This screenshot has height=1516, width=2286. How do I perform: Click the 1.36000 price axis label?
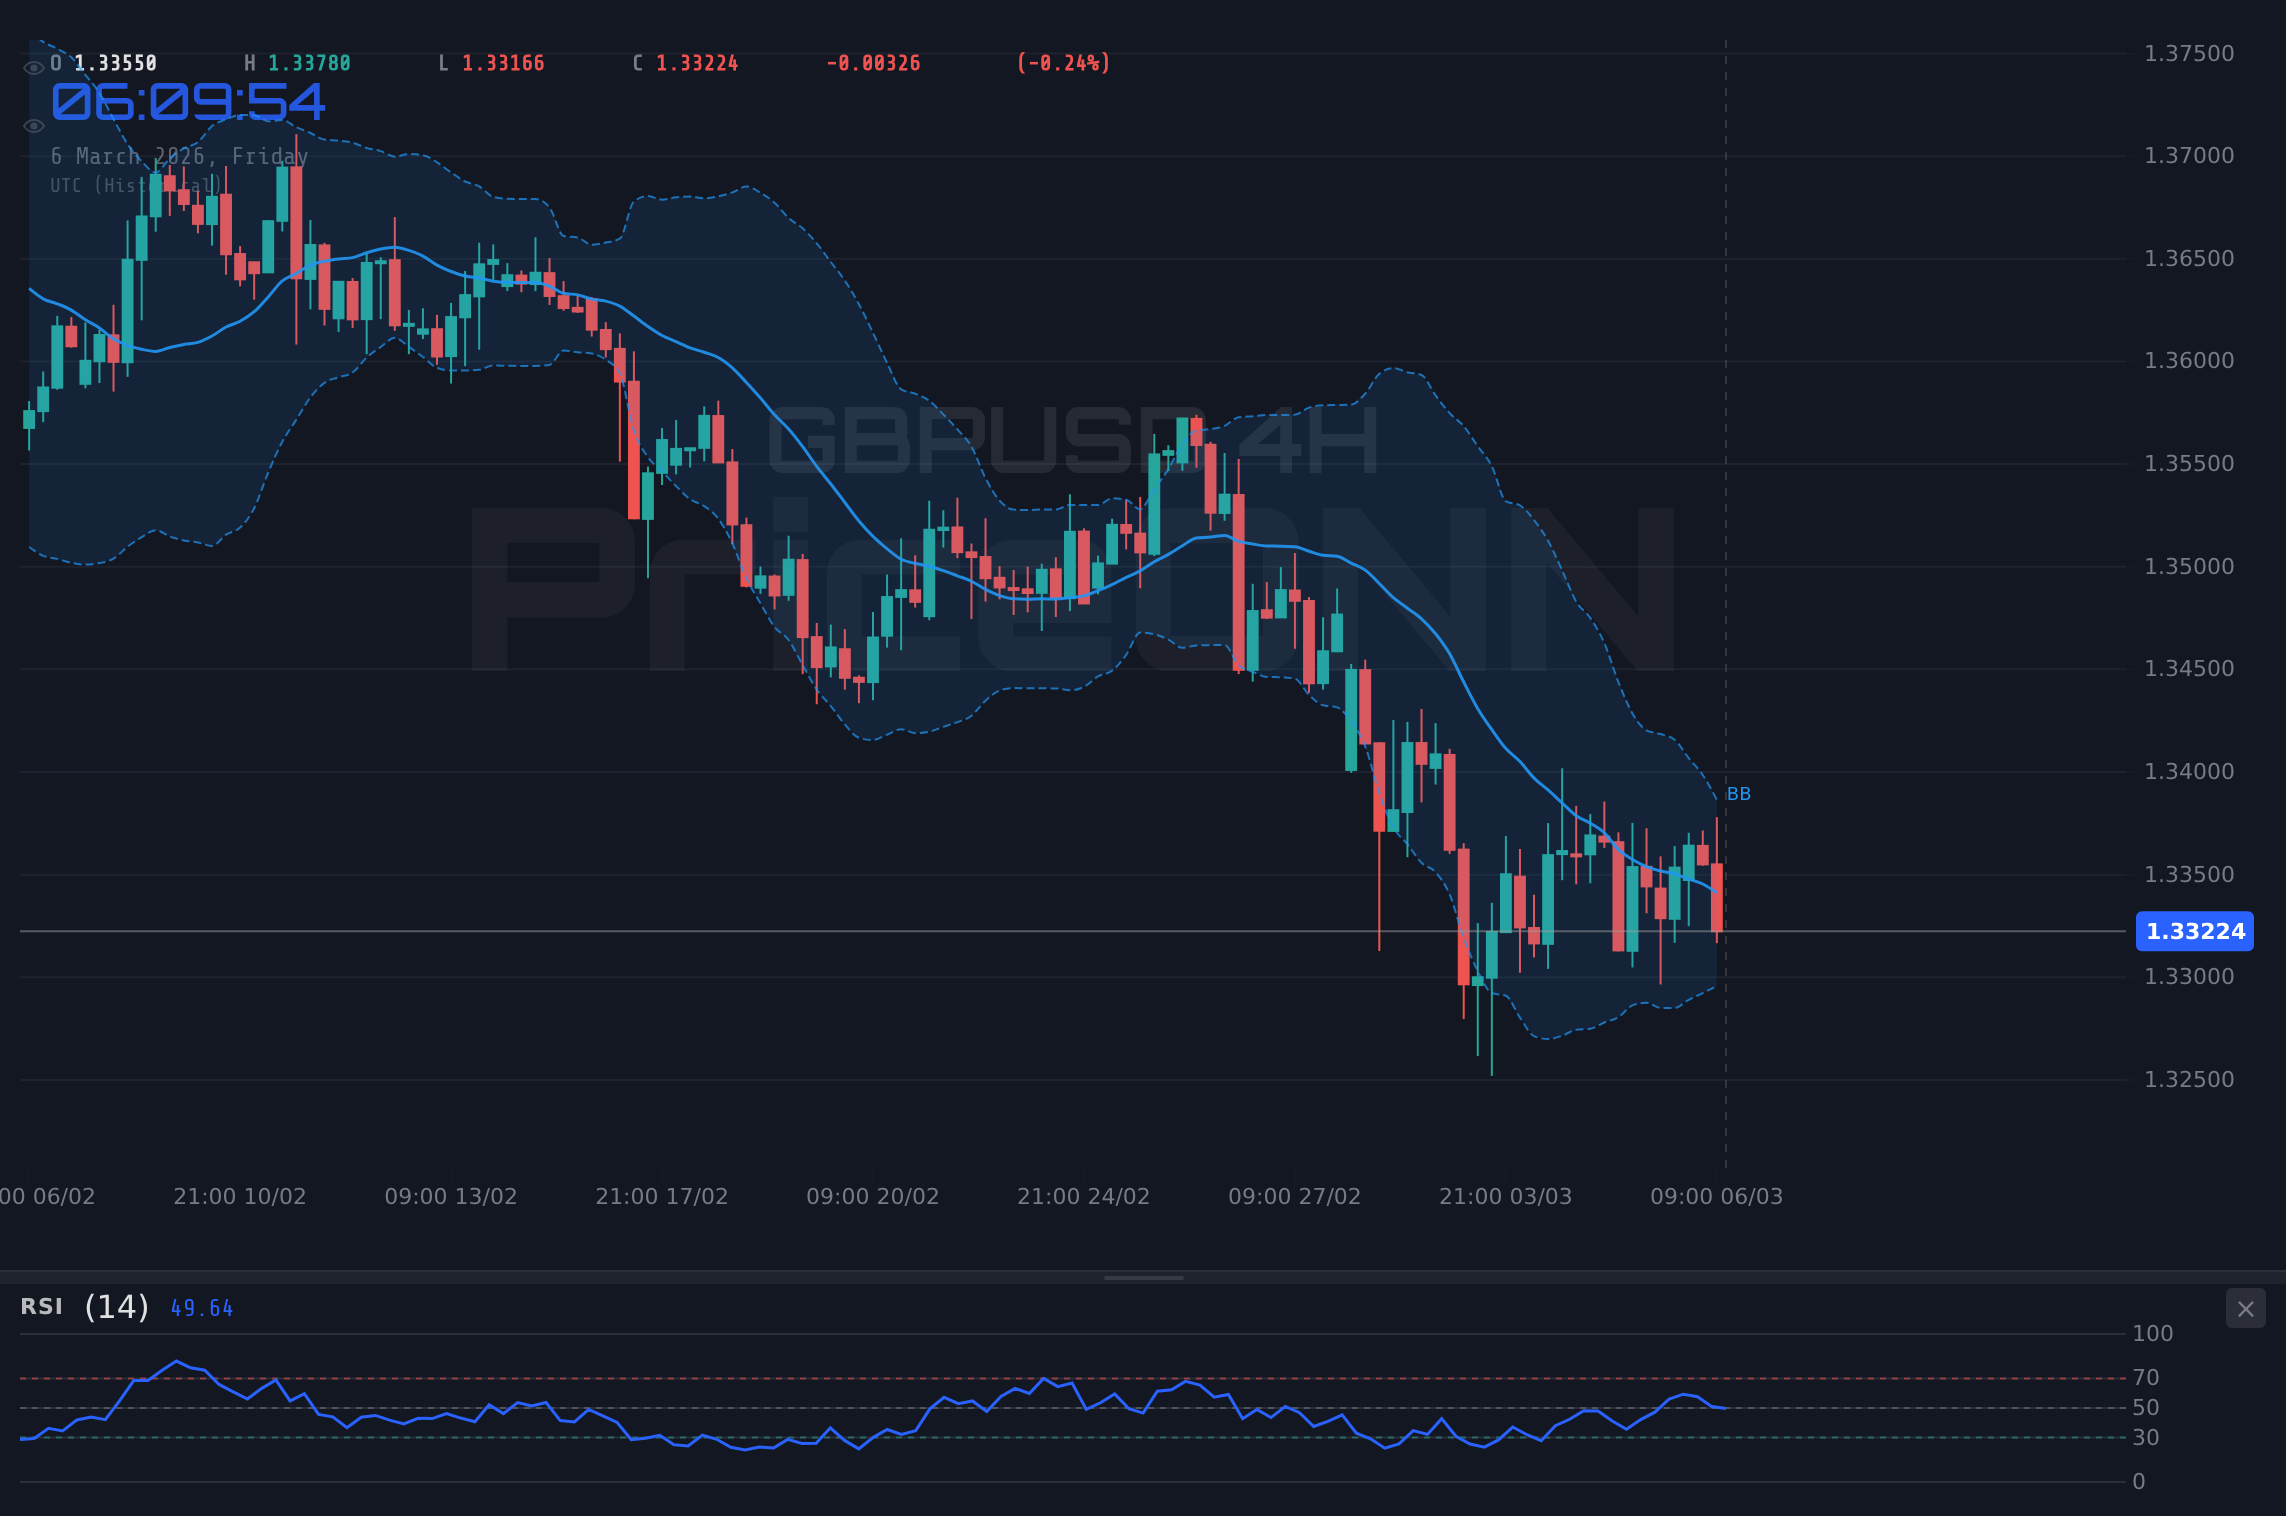pos(2189,361)
